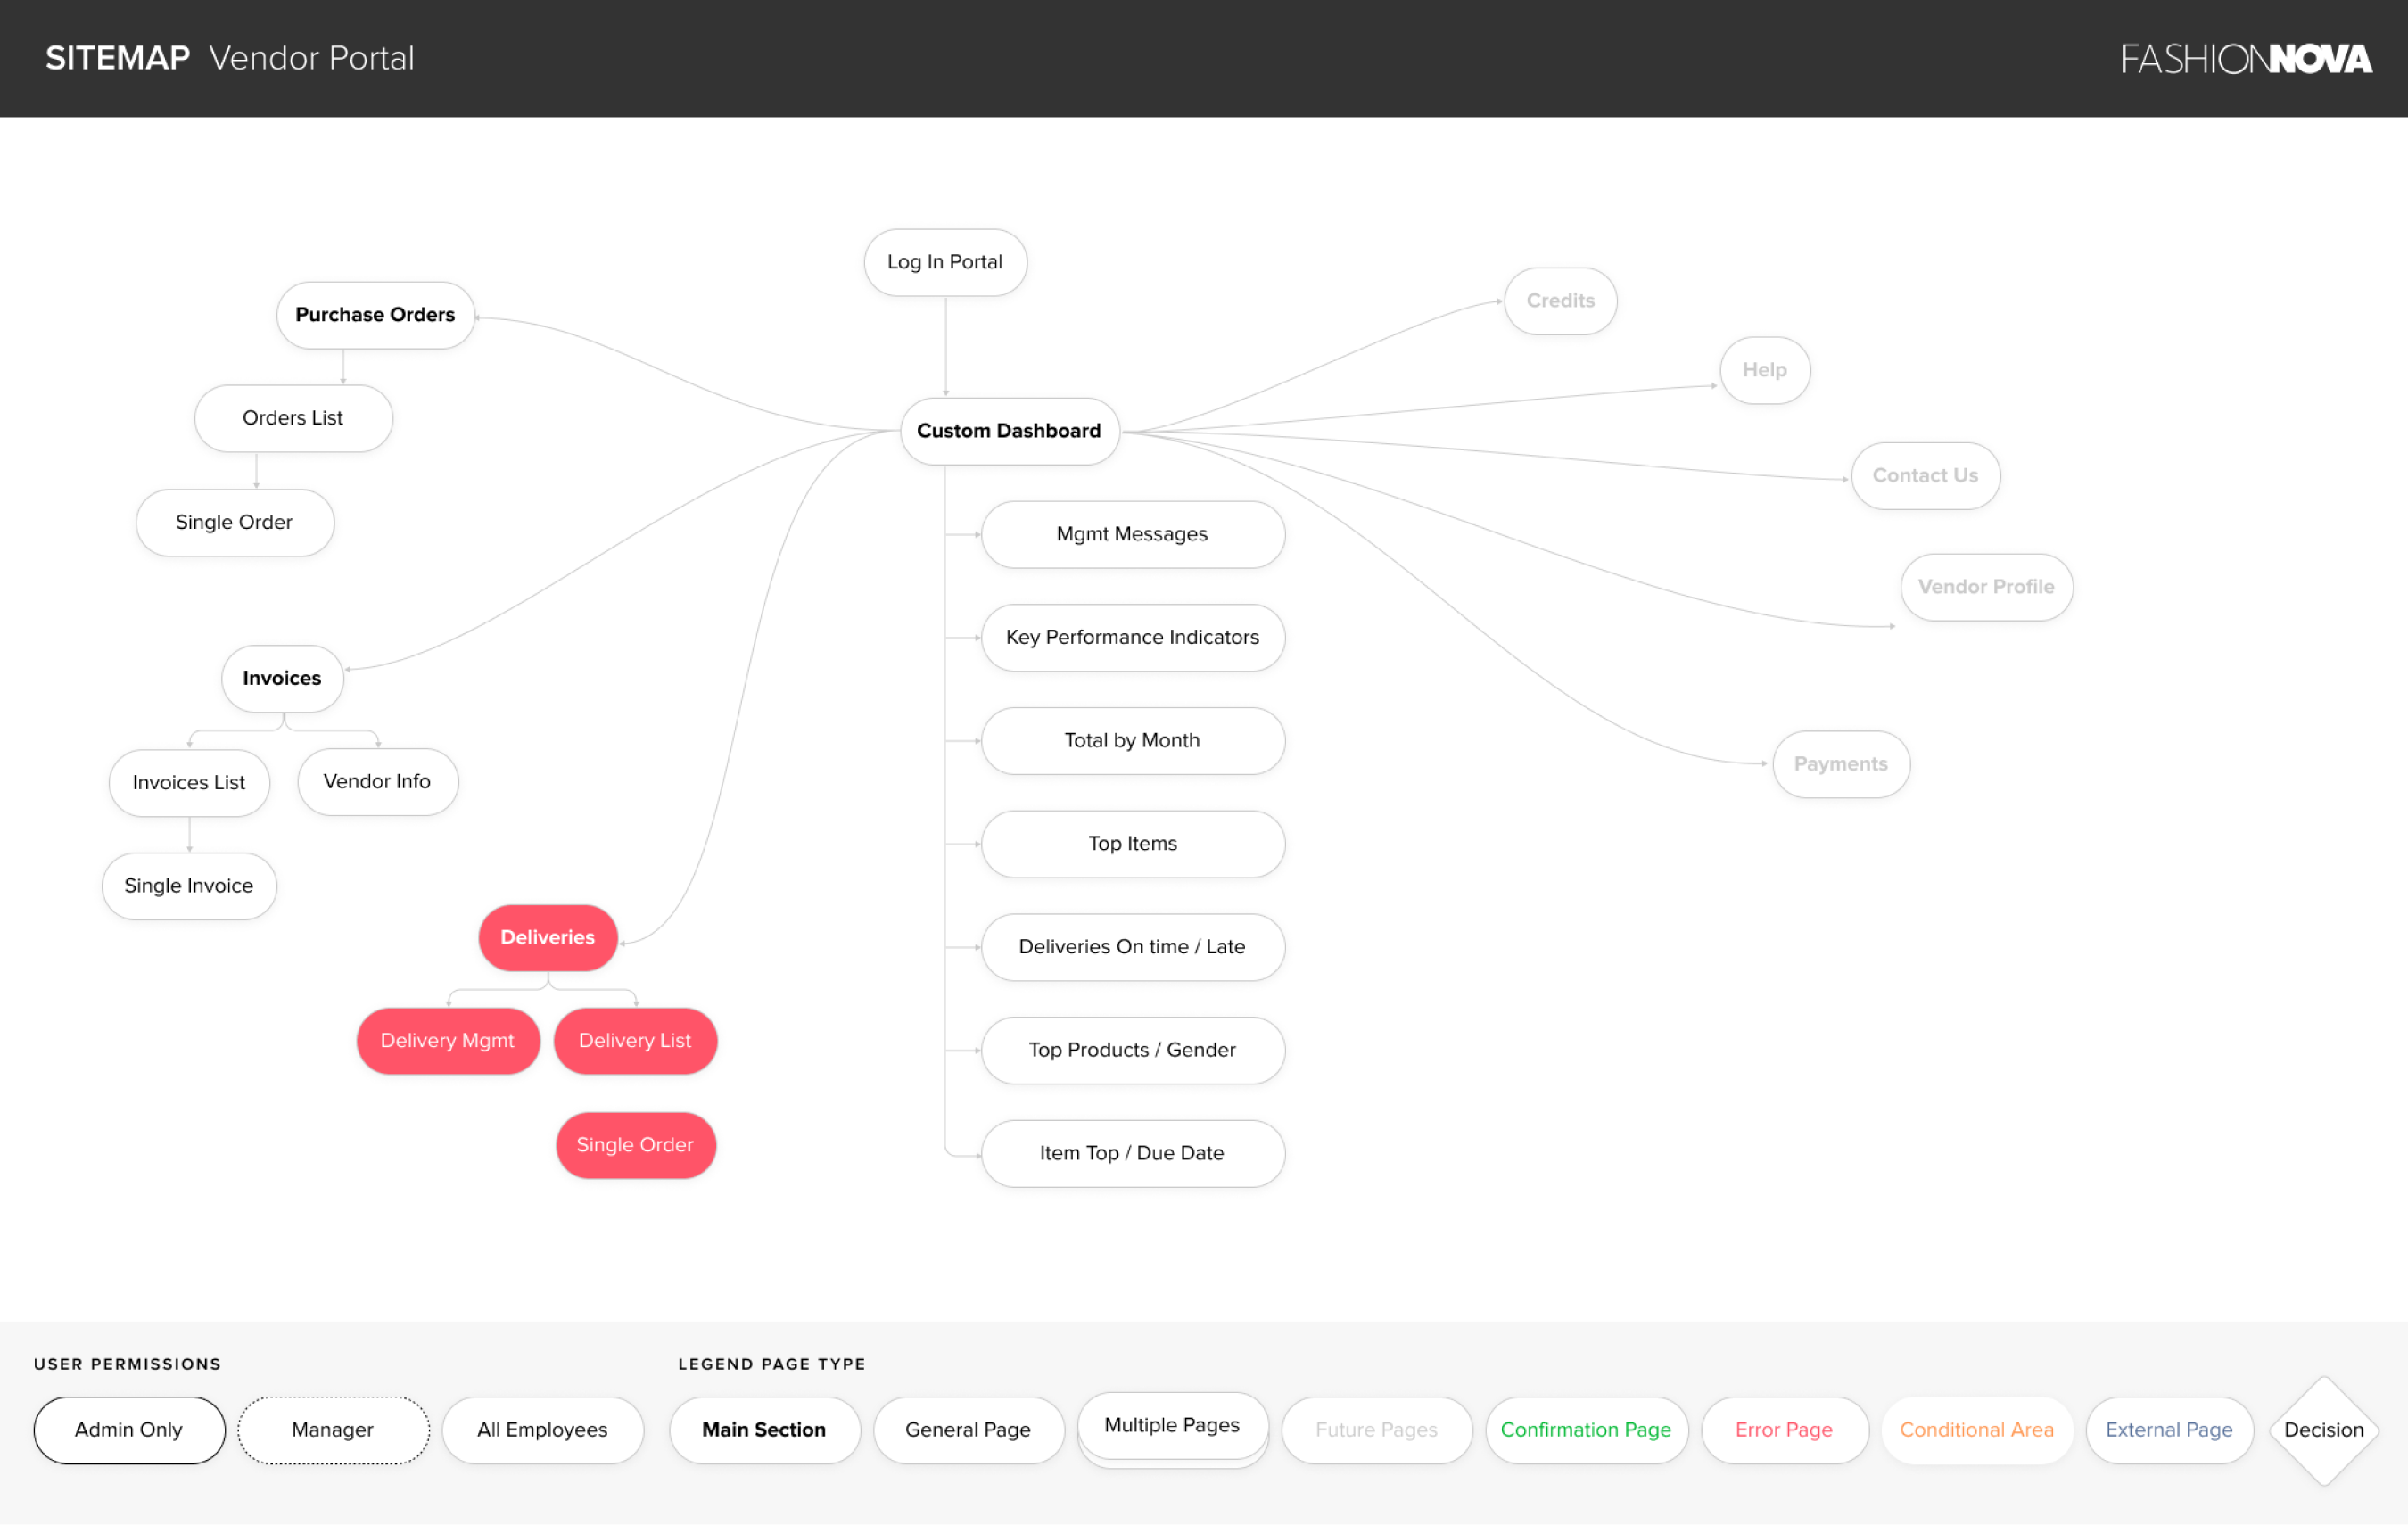Screen dimensions: 2408x1525
Task: Click the Contact Us future page node
Action: (x=1925, y=476)
